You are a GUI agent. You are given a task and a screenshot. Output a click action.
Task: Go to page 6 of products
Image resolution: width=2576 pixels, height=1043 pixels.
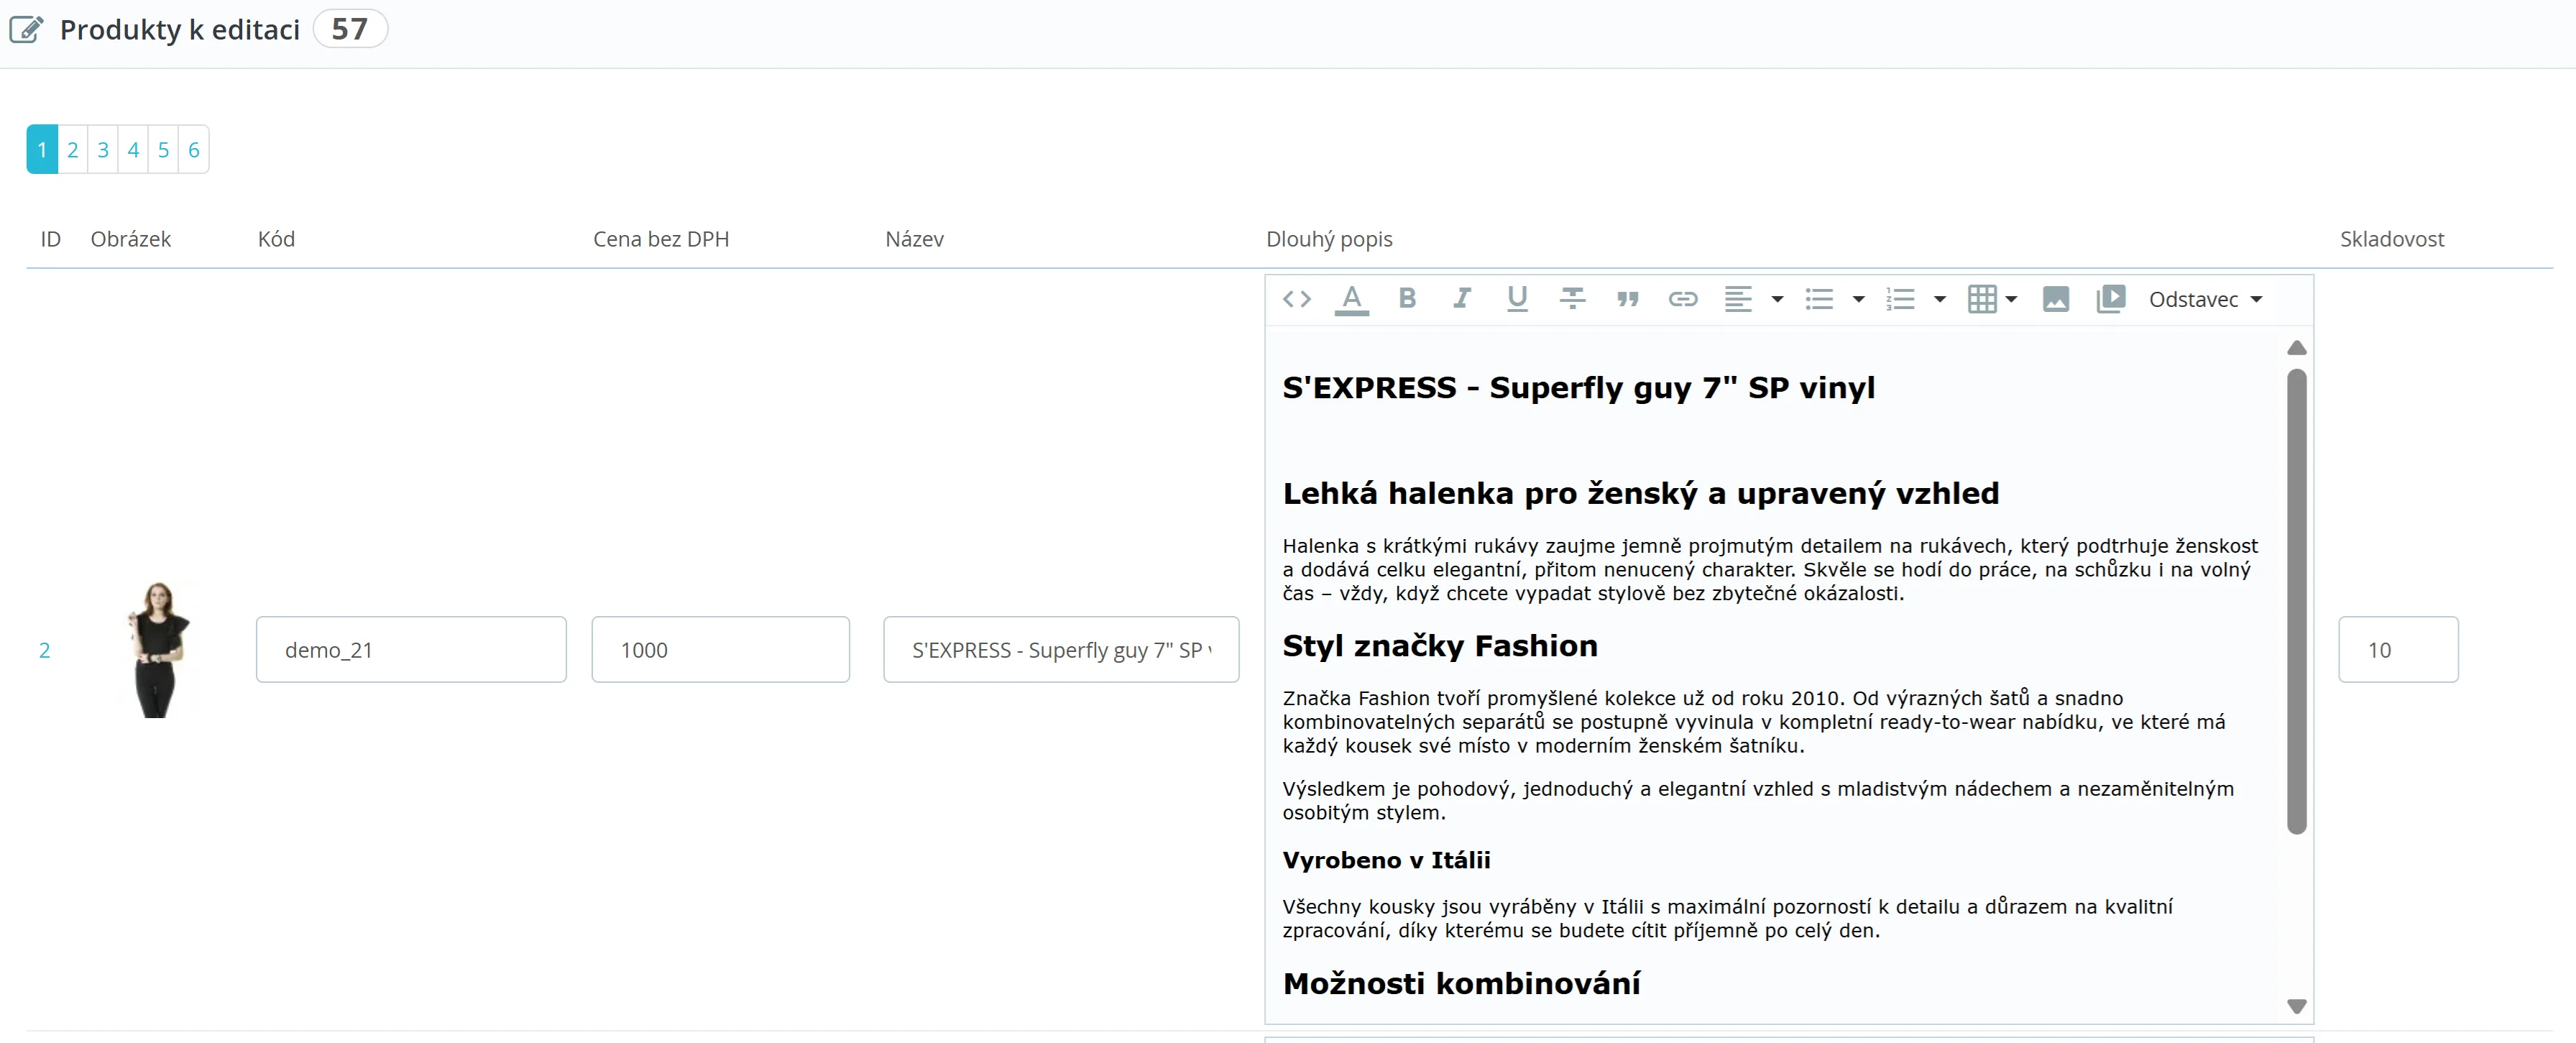point(194,150)
